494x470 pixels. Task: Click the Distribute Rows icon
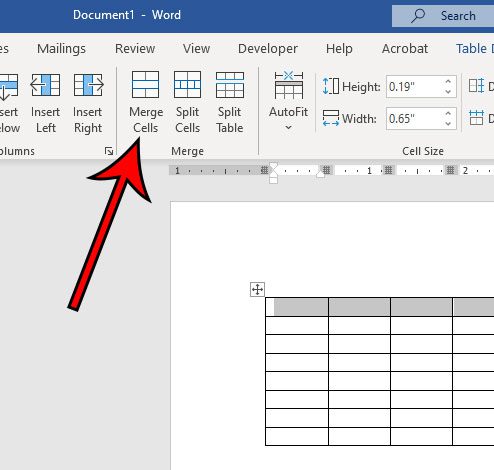tap(476, 86)
